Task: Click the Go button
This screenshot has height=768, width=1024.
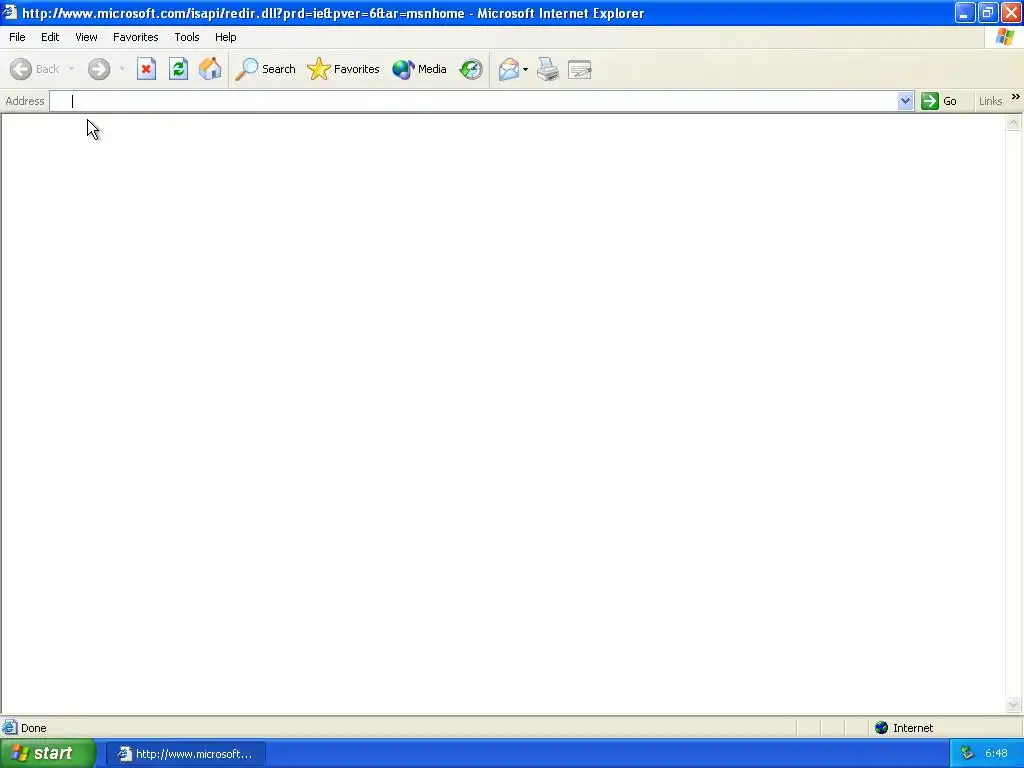Action: [939, 101]
